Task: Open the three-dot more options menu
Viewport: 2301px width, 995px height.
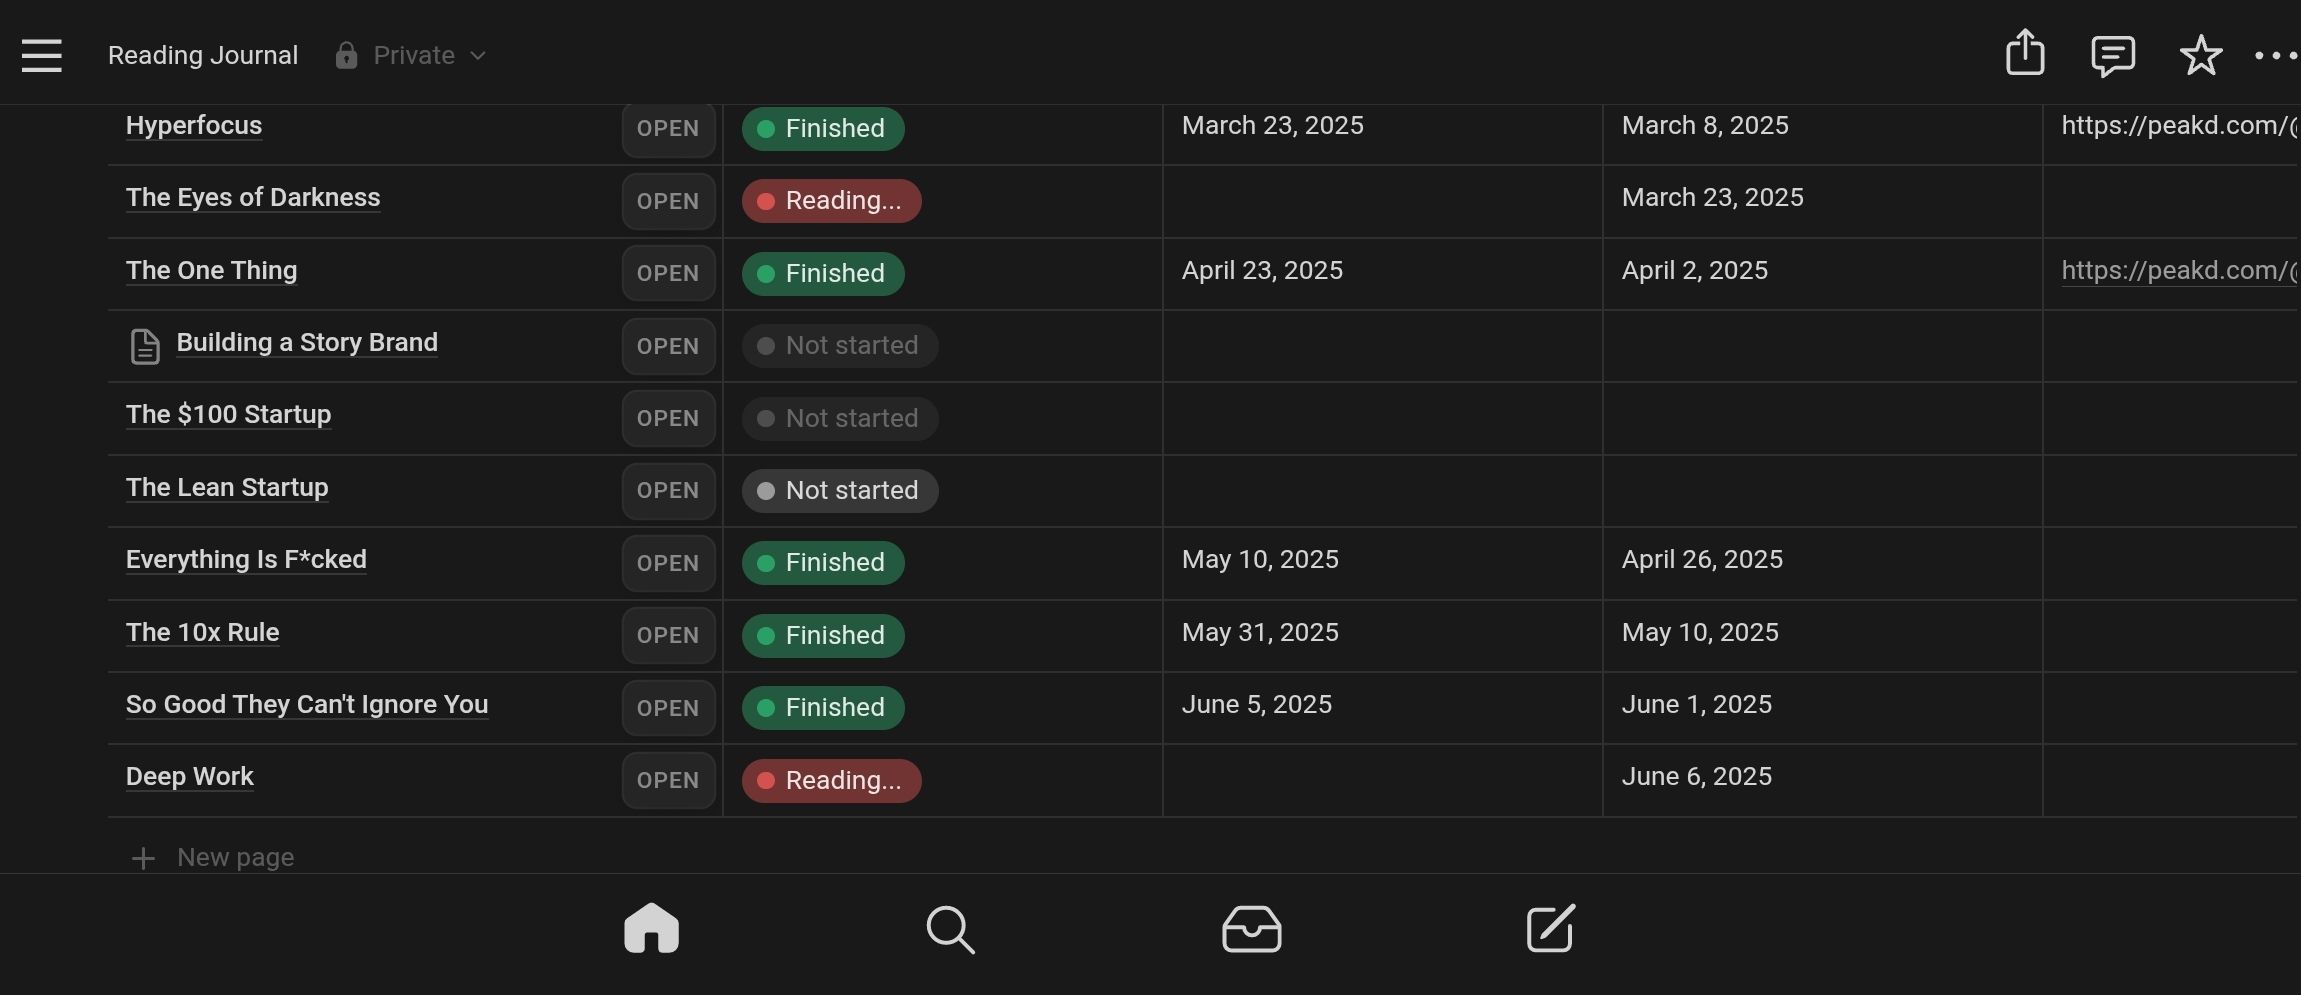Action: pos(2276,56)
